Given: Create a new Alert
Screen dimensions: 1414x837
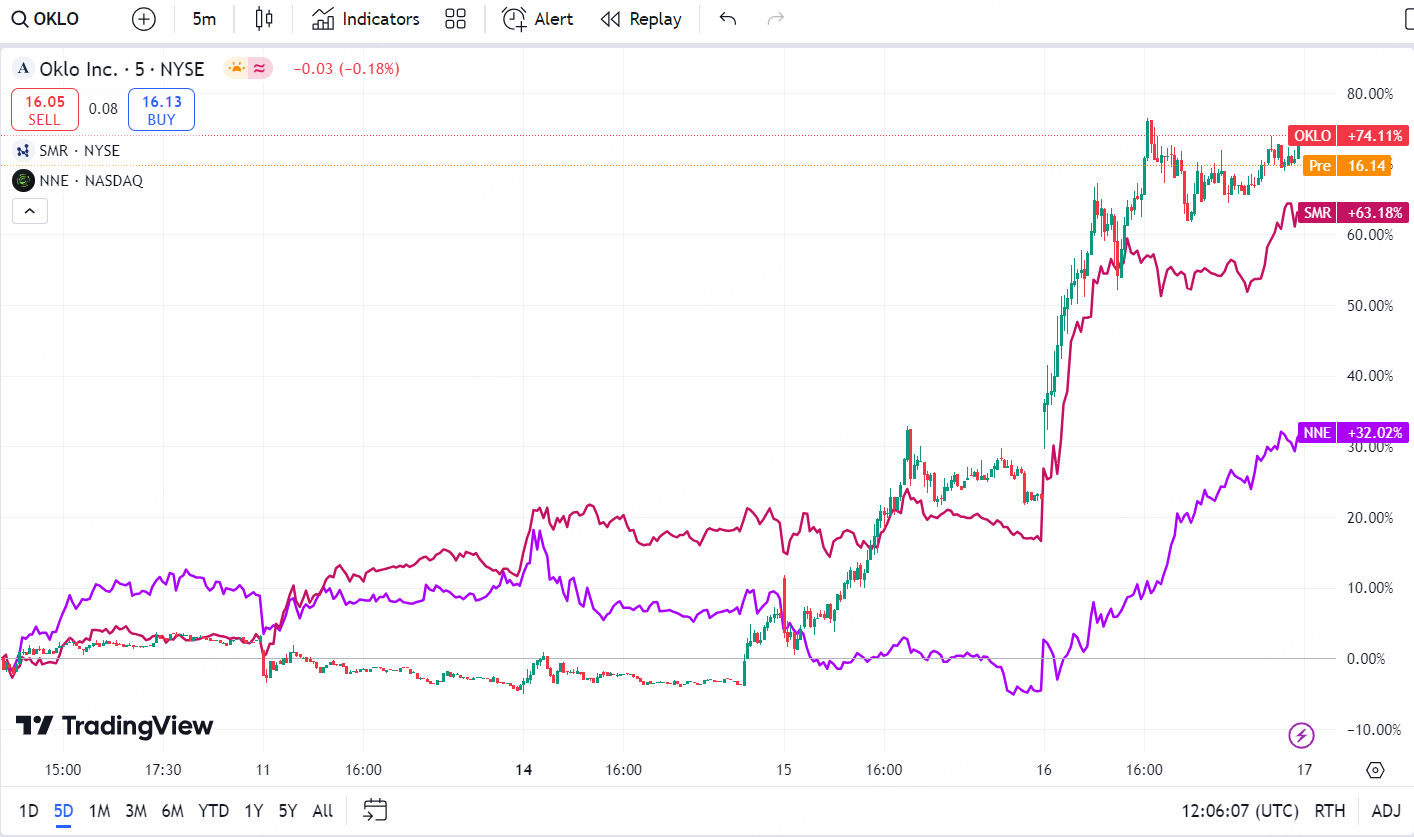Looking at the screenshot, I should [x=538, y=19].
